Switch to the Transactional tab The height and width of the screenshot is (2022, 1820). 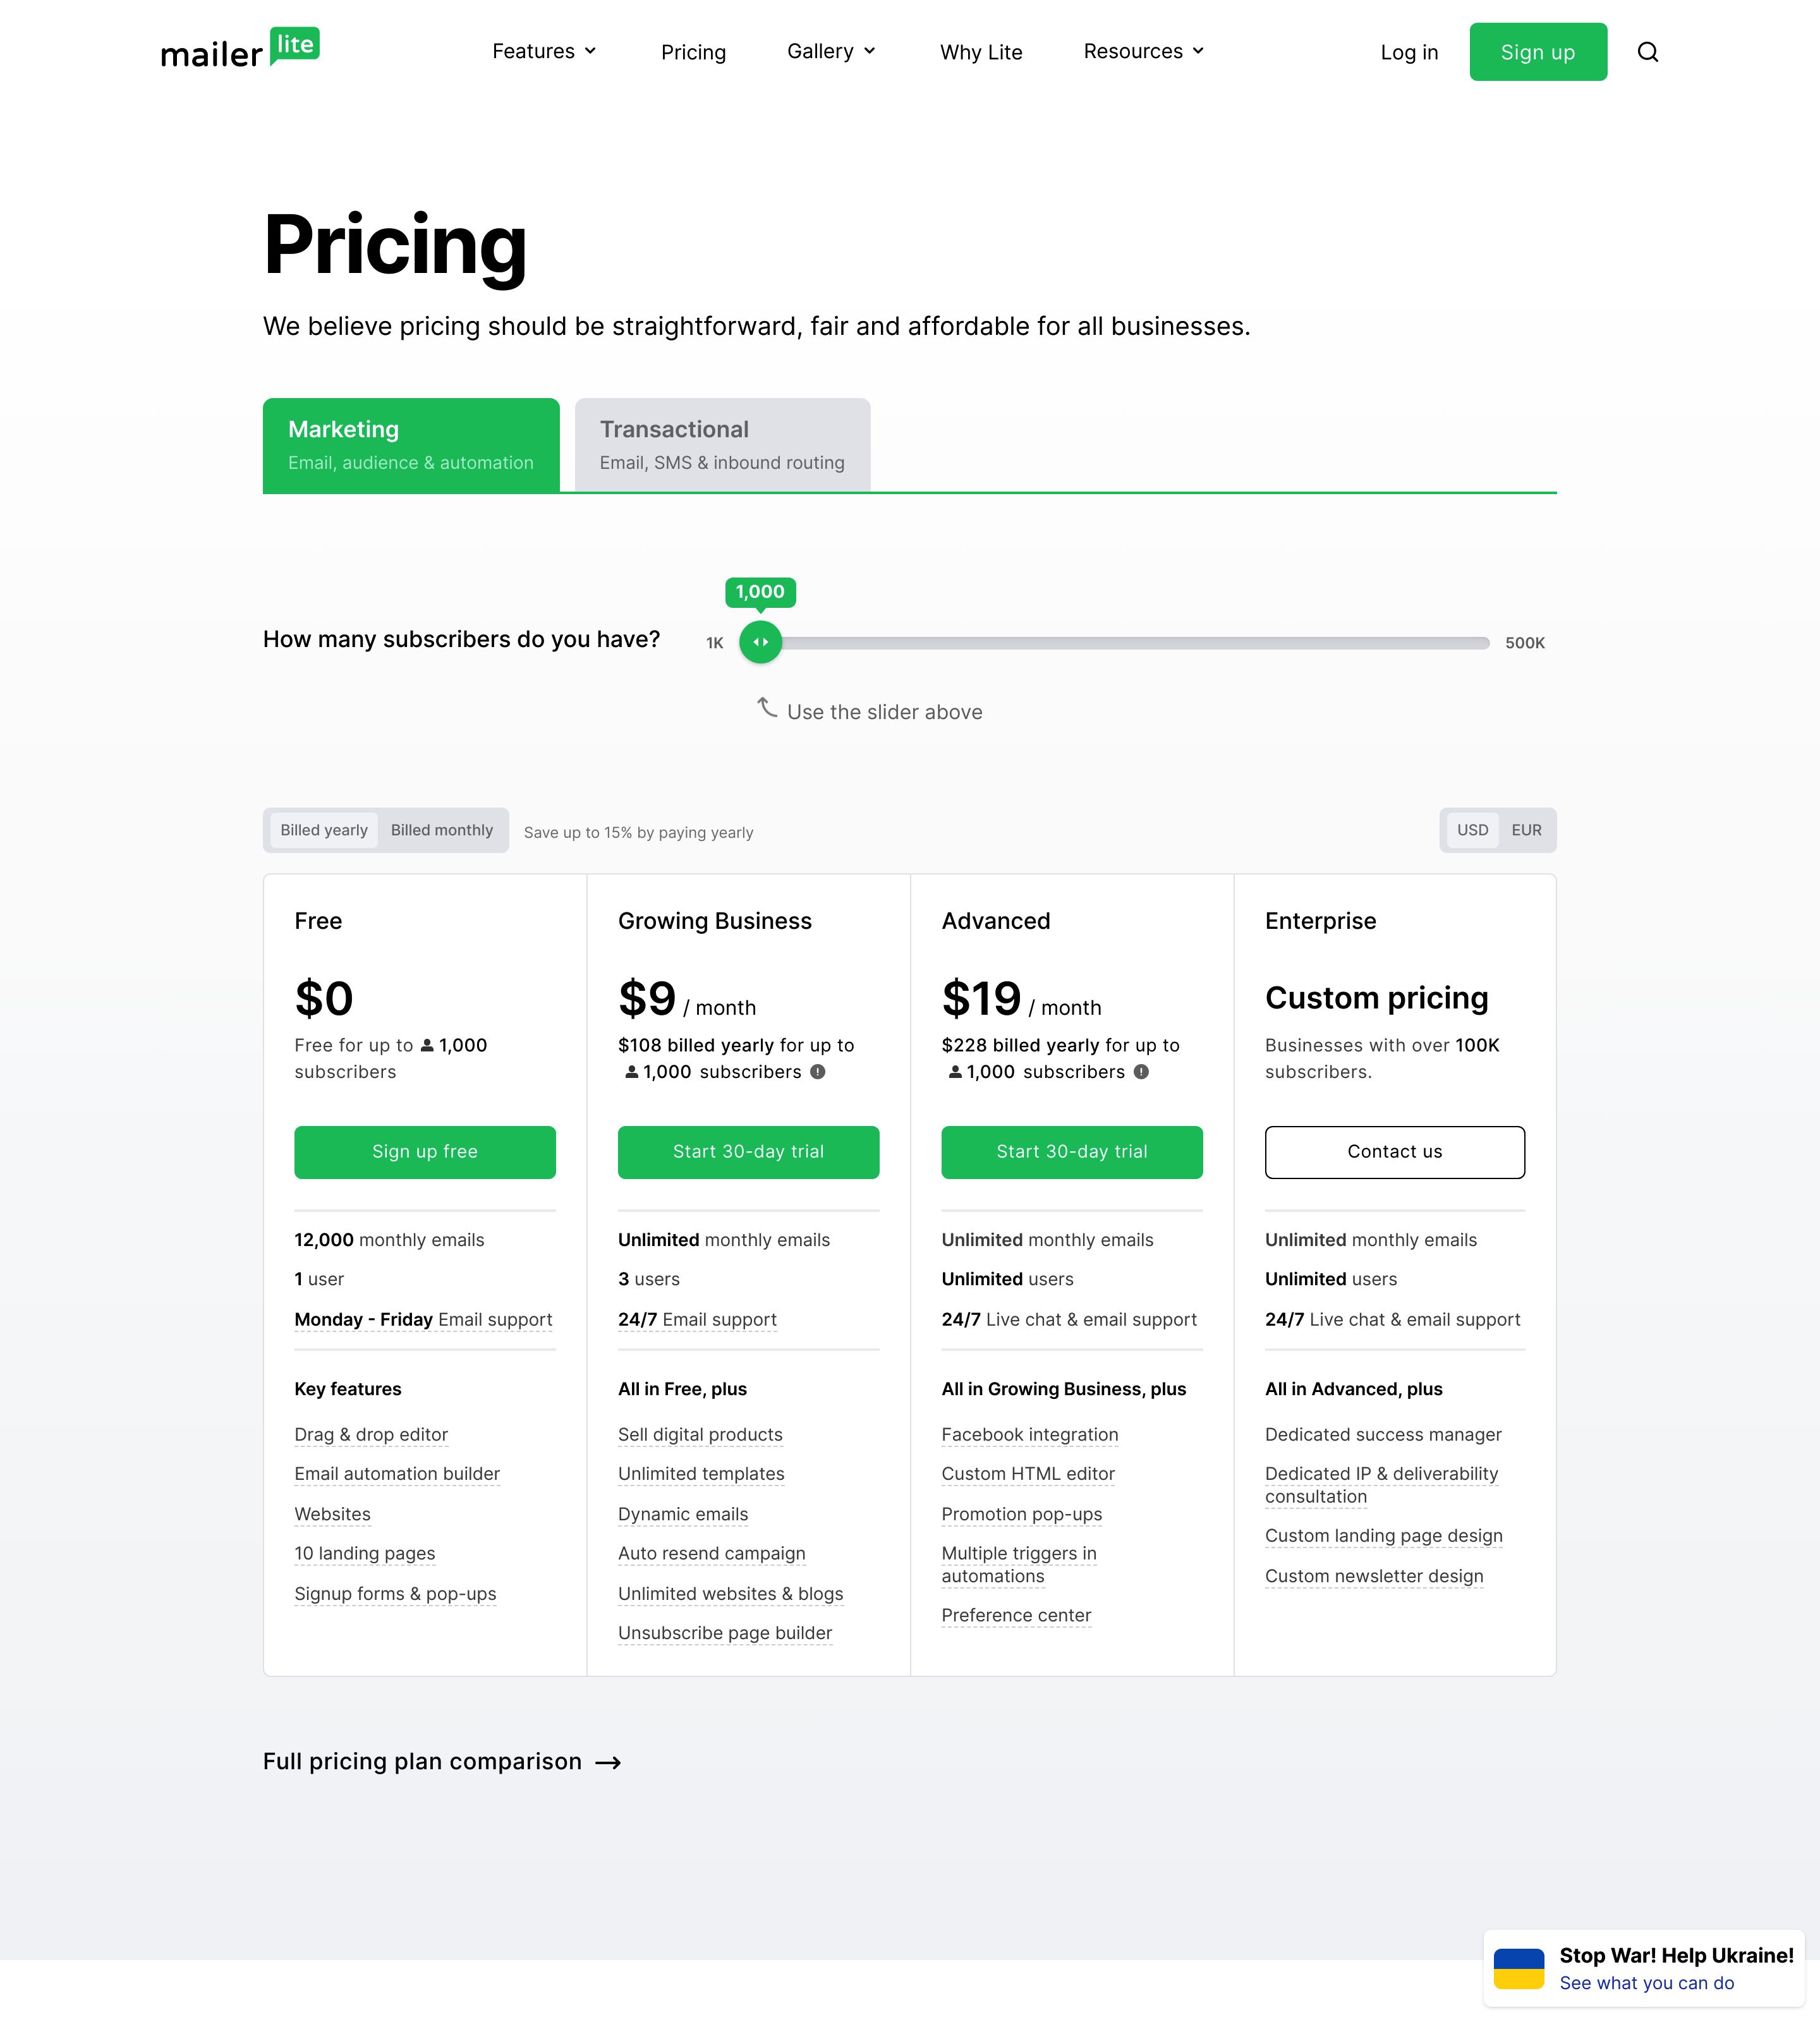[722, 445]
